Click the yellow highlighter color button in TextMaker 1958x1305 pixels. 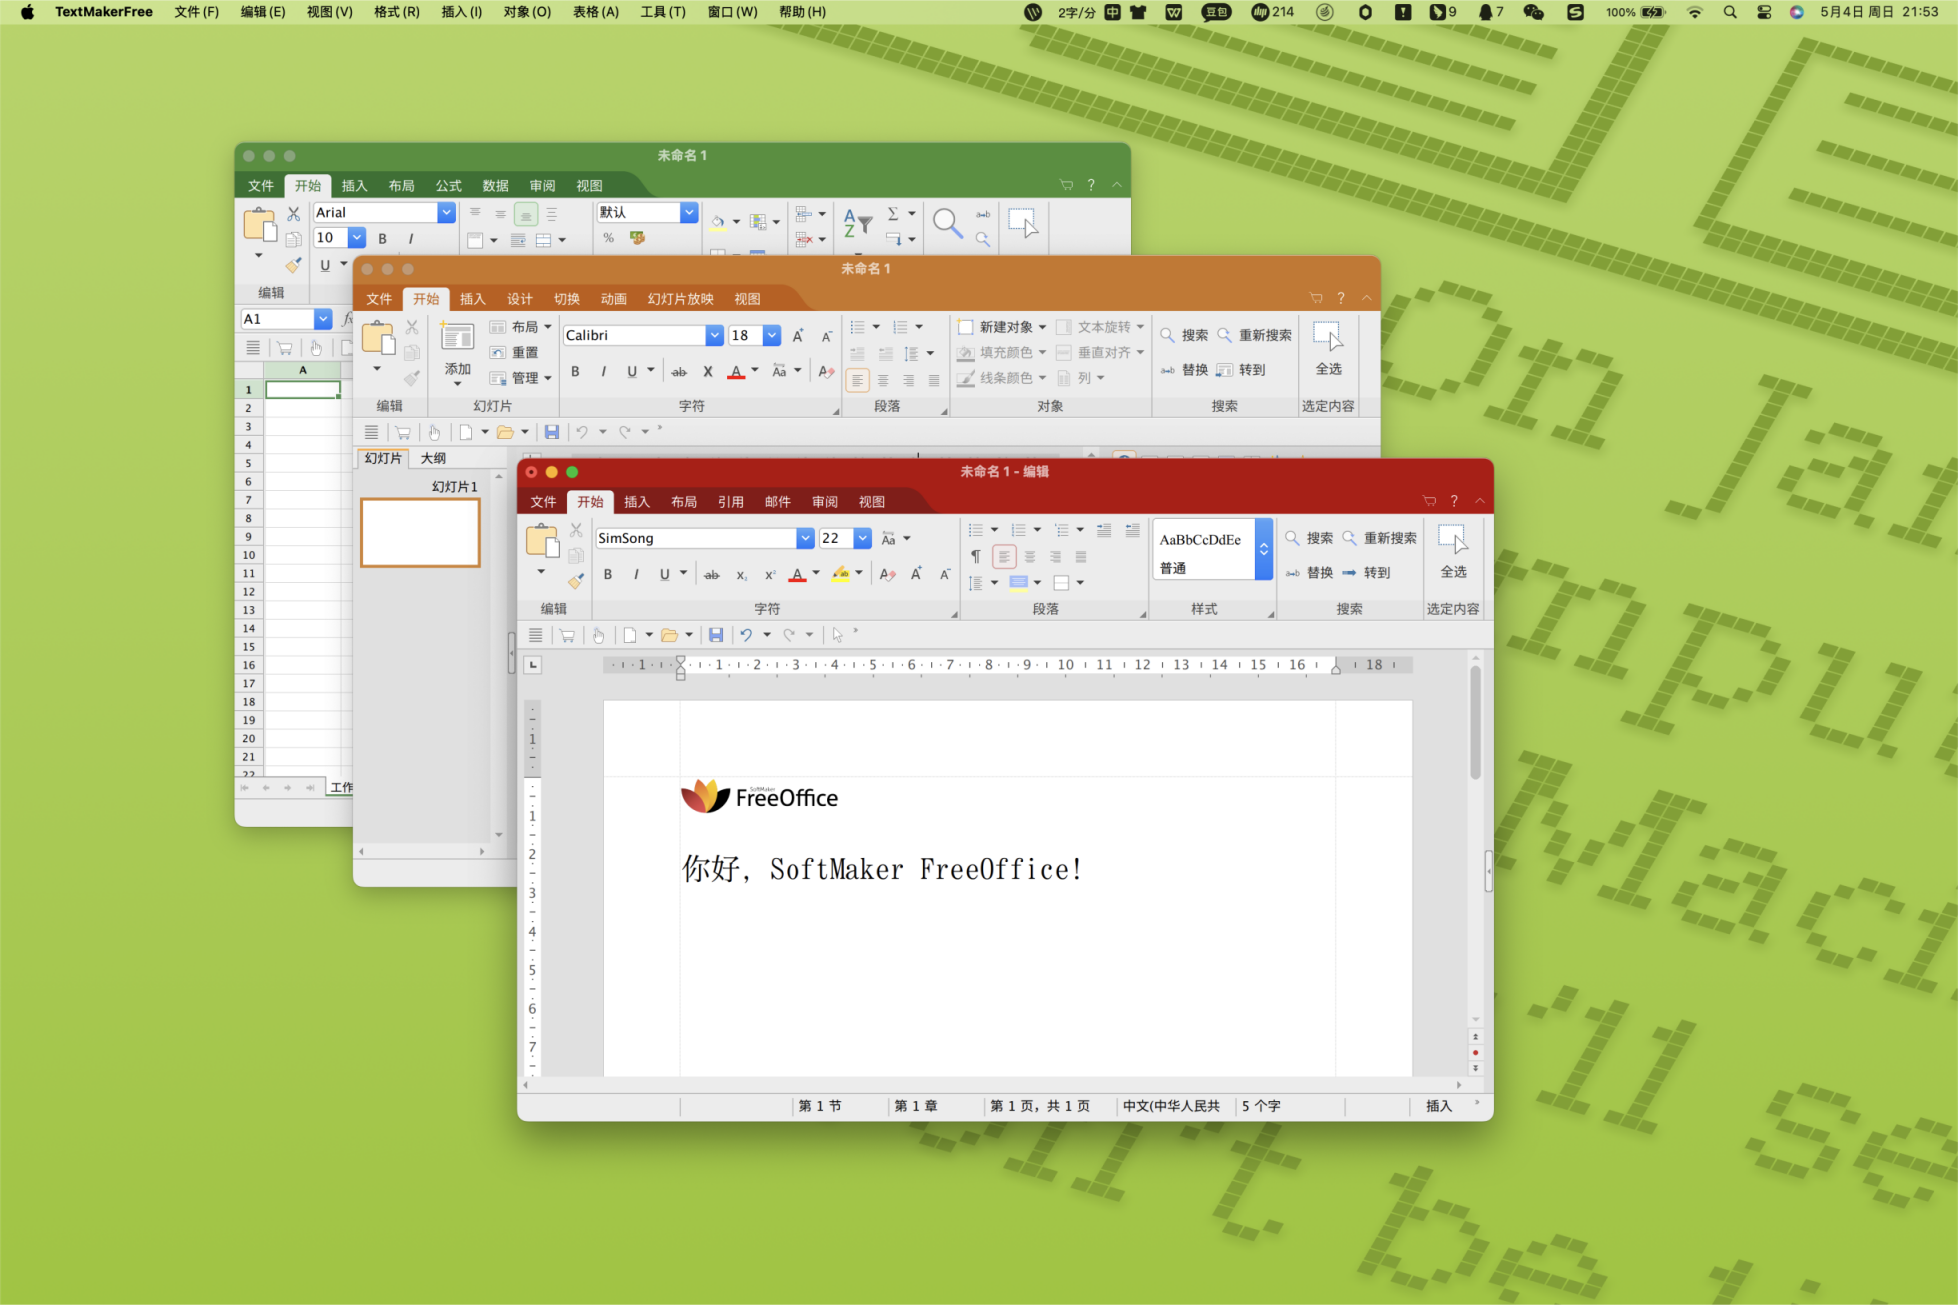pos(841,575)
